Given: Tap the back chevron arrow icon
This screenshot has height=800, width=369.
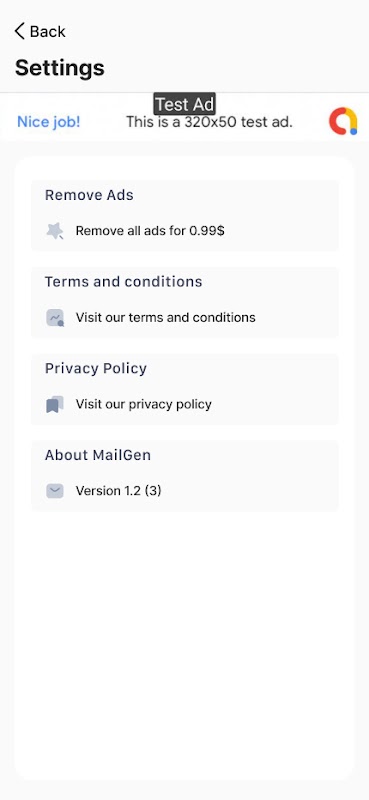Looking at the screenshot, I should pyautogui.click(x=19, y=32).
